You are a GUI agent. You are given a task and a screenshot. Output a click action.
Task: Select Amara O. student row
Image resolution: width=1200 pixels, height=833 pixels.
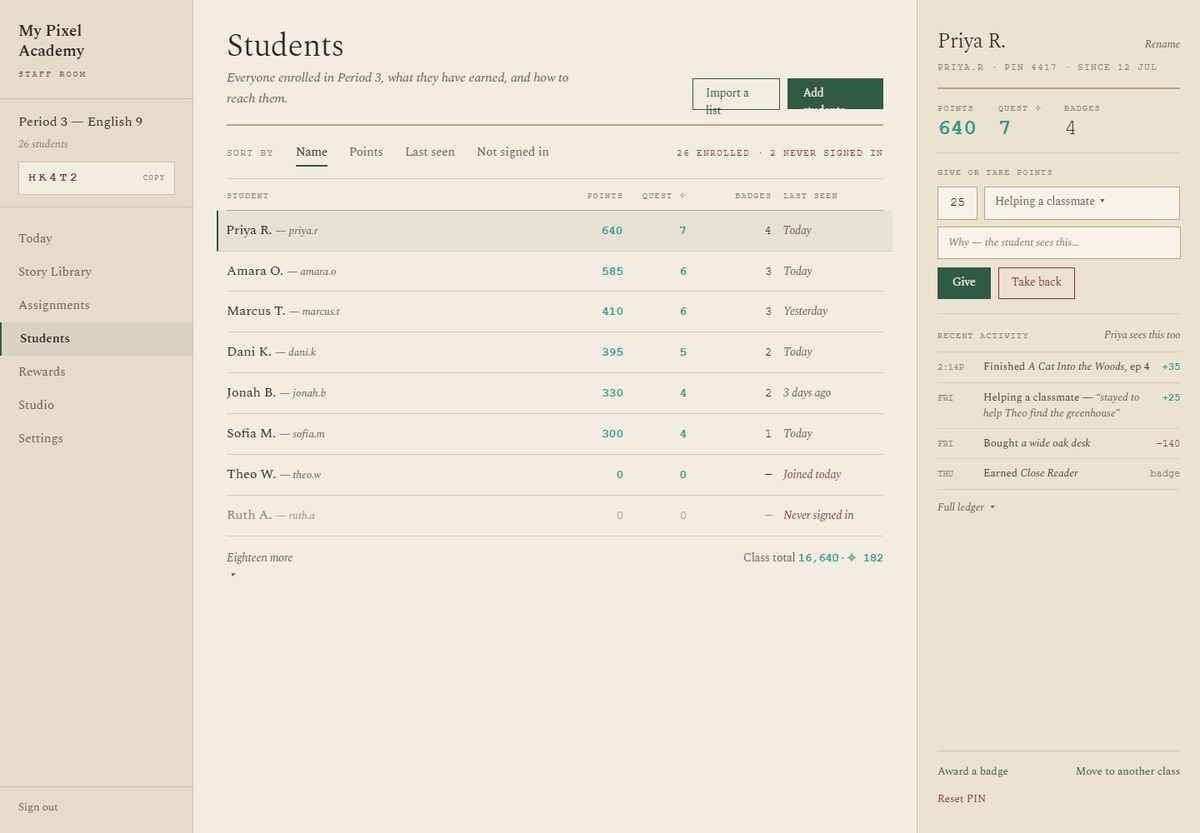pyautogui.click(x=555, y=271)
